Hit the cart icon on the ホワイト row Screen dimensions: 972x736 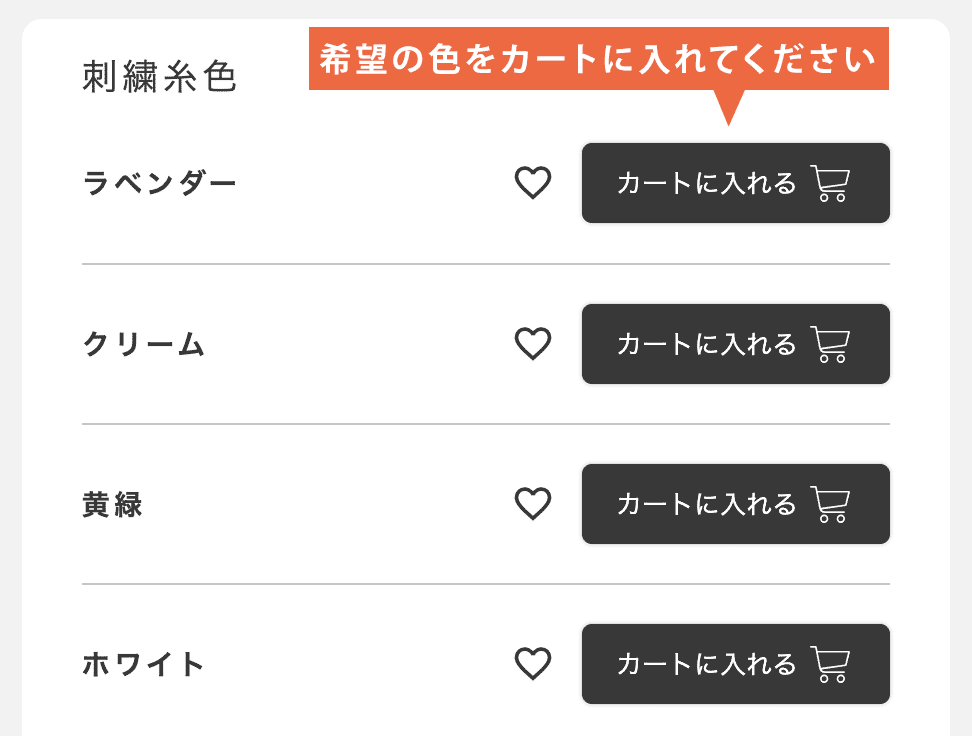830,663
